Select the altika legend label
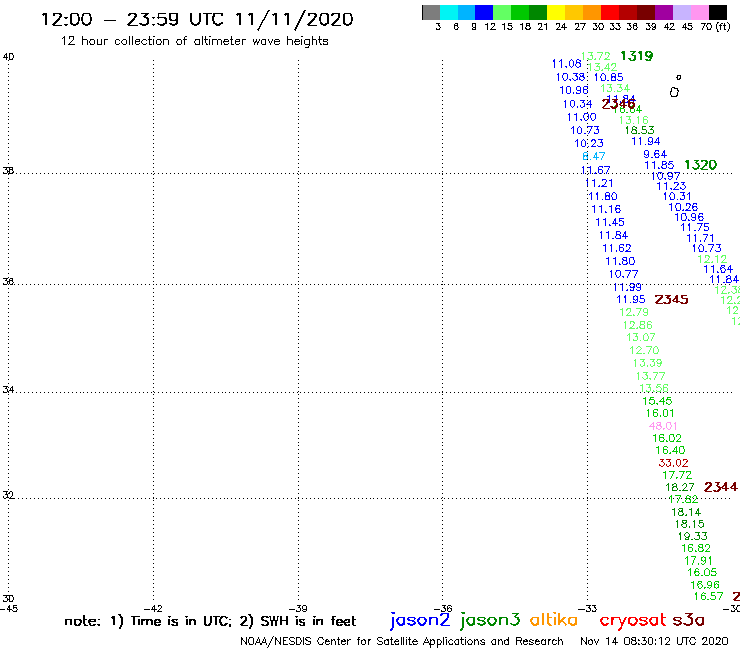Viewport: 740px width, 650px height. [x=554, y=619]
